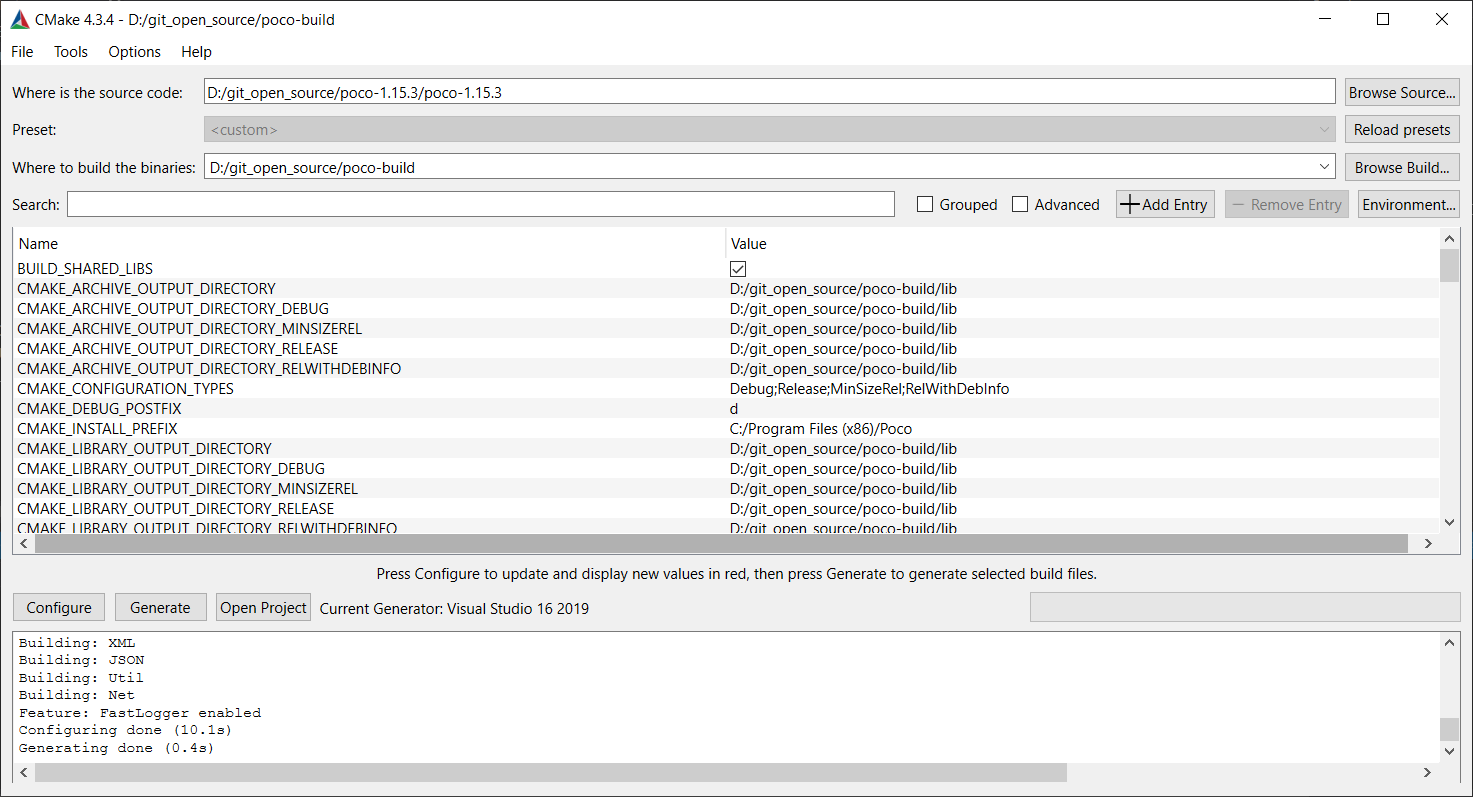1473x797 pixels.
Task: Click the source code path field
Action: click(769, 92)
